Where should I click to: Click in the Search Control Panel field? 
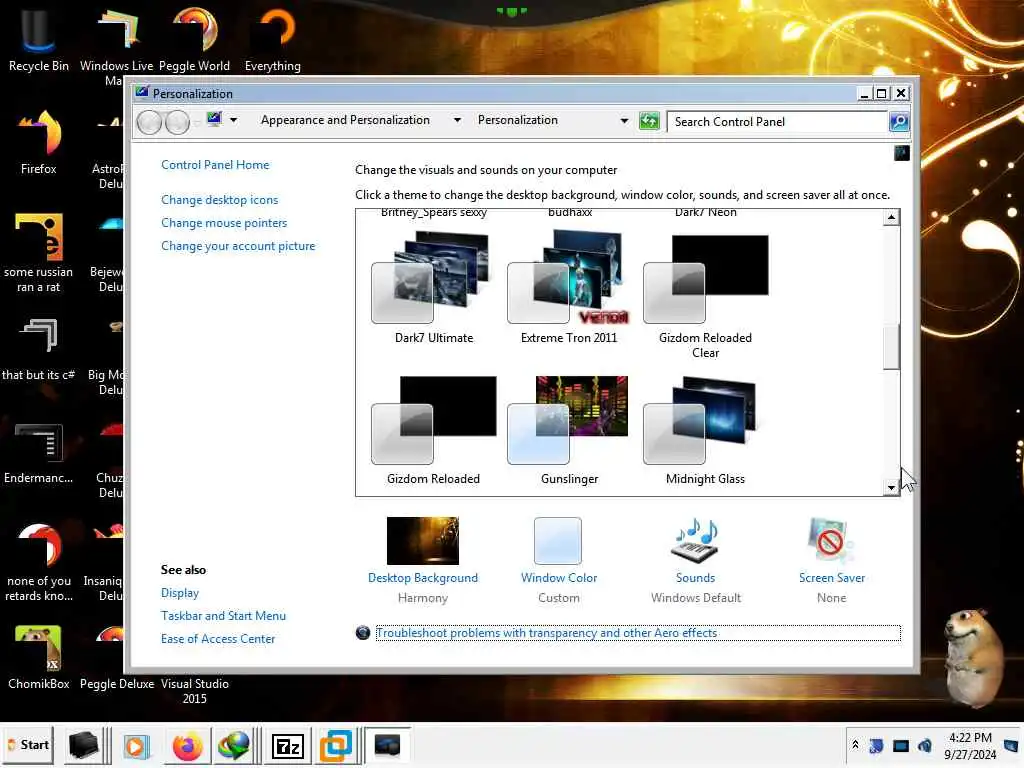(777, 121)
